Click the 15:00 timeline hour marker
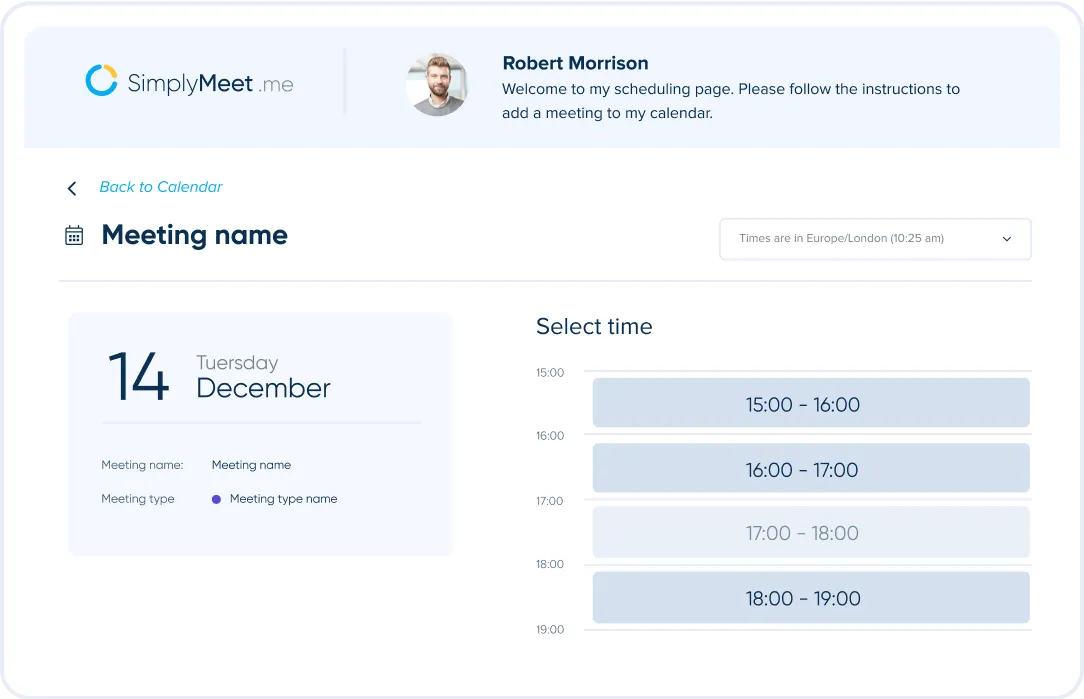Viewport: 1084px width, 699px height. [x=550, y=373]
